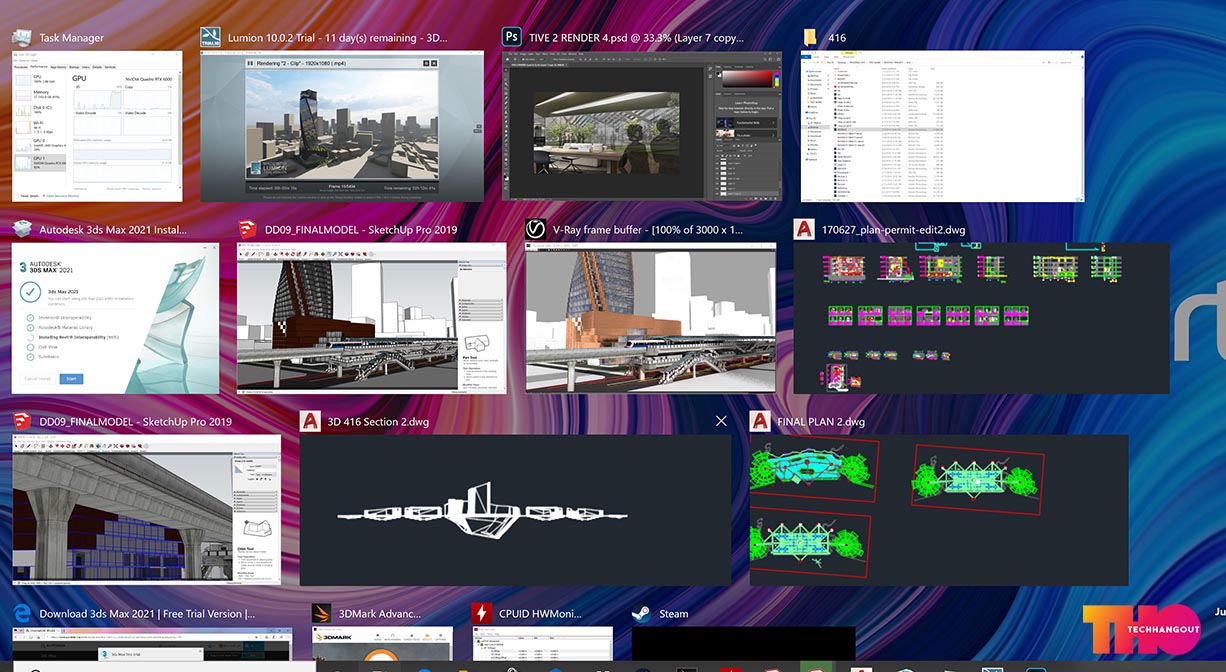Click the title "3D 416 Section 2.dwg"
This screenshot has height=672, width=1226.
378,422
